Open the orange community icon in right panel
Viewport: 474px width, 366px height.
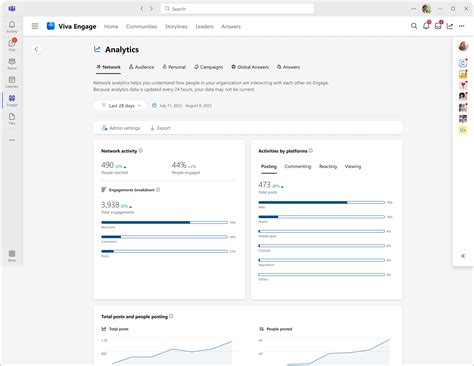tap(463, 74)
